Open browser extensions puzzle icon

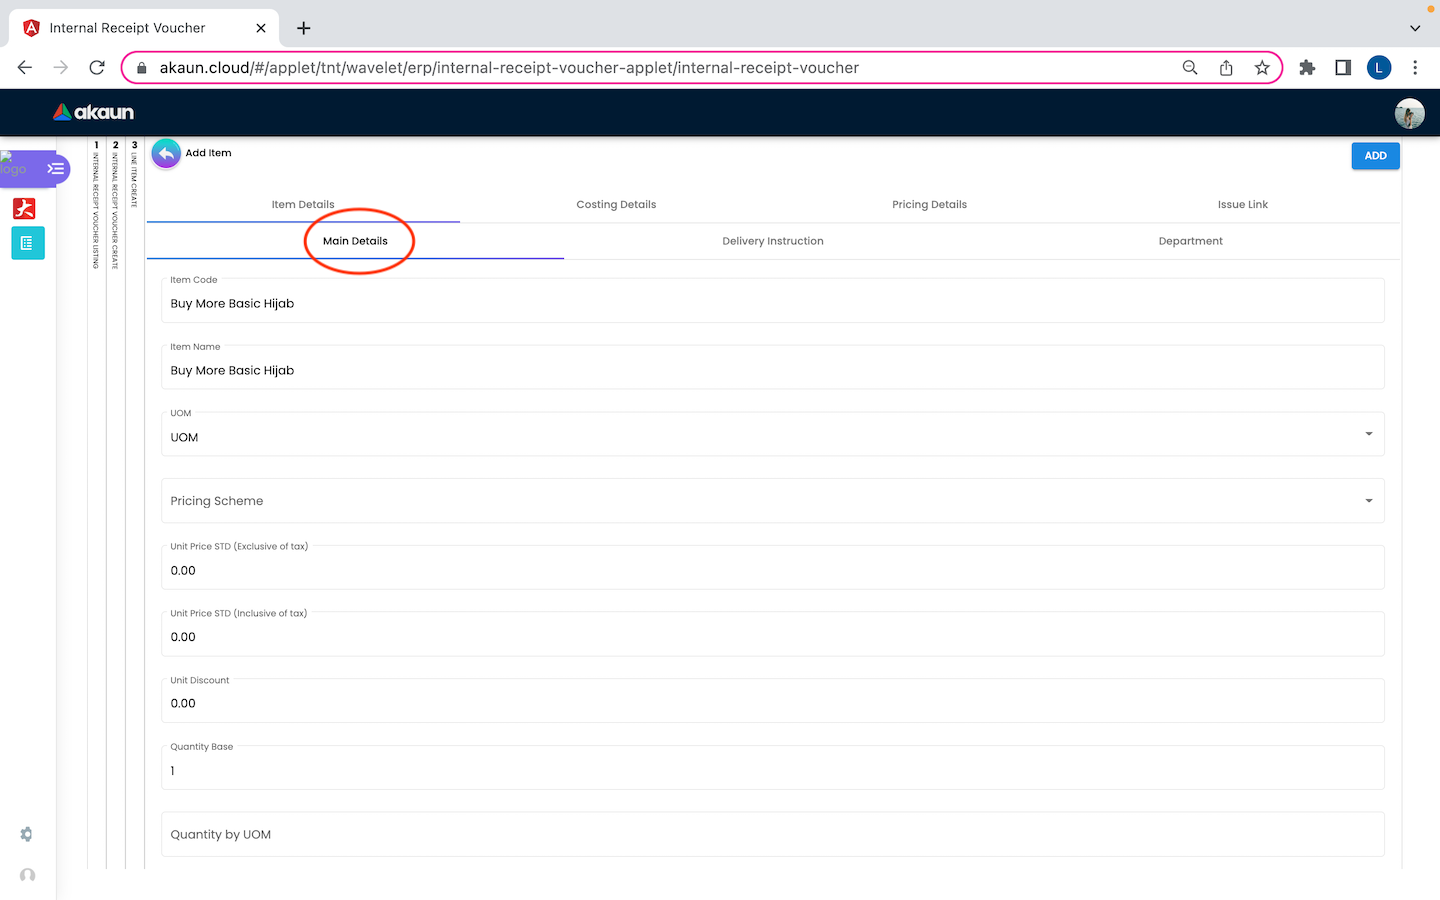point(1307,68)
